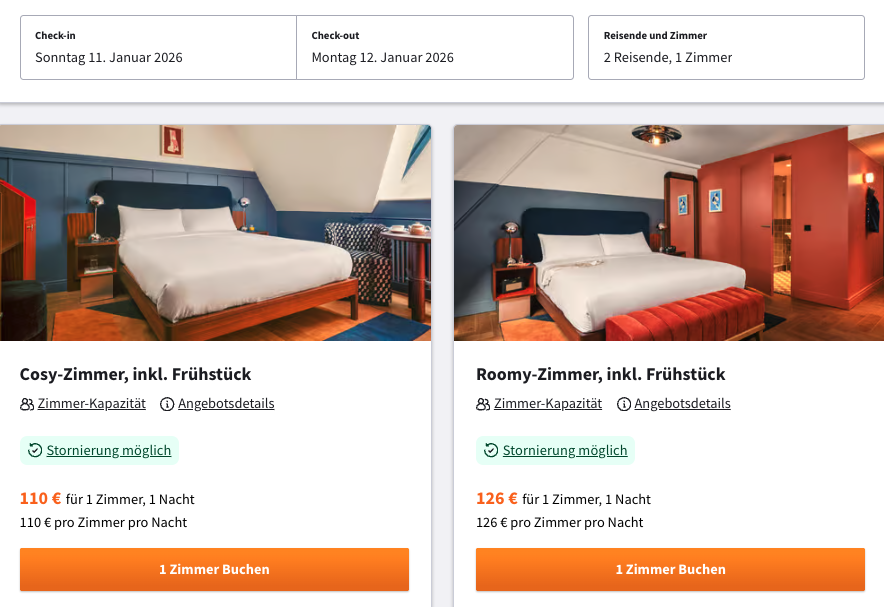Click Stornierung möglich for Cosy-Zimmer

point(109,450)
